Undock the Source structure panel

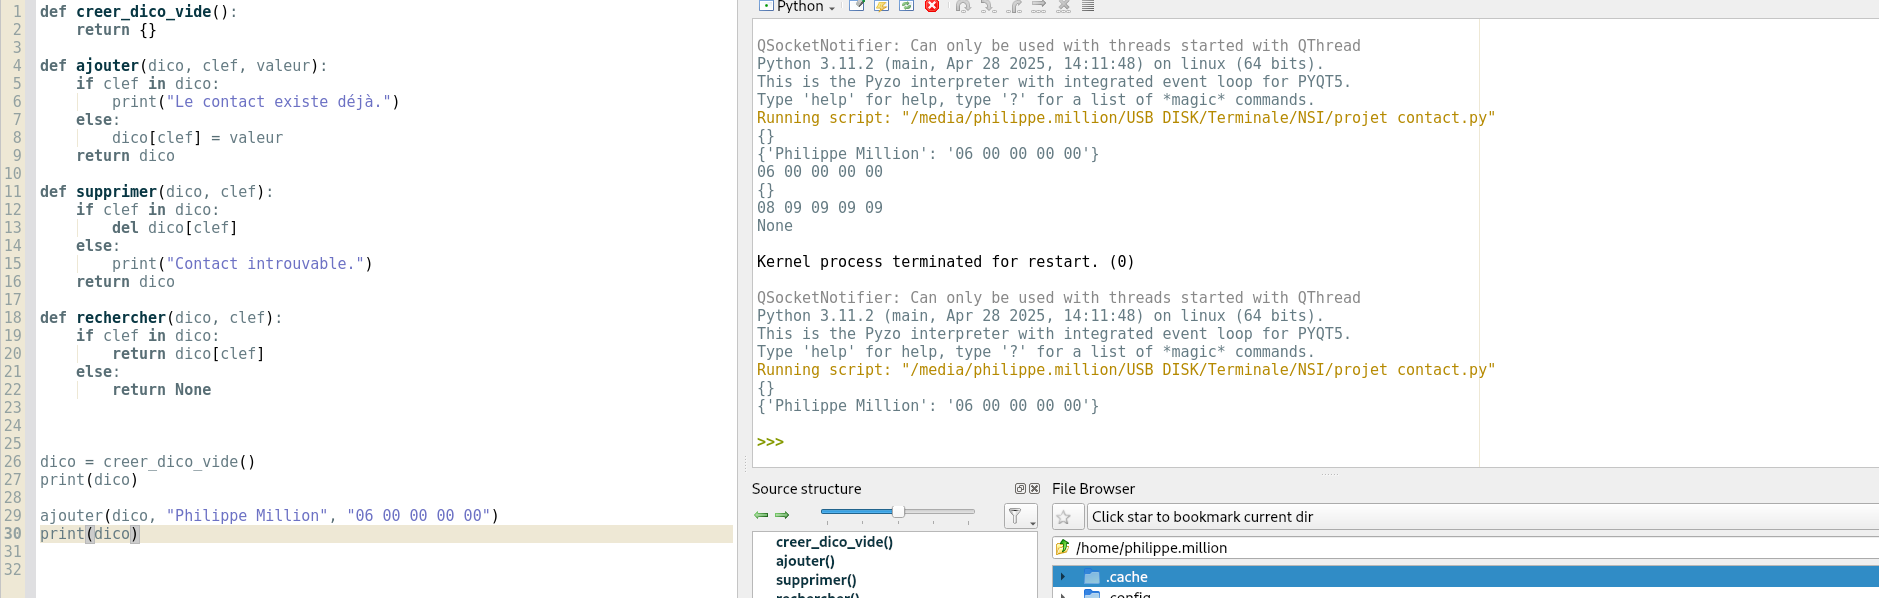1020,489
